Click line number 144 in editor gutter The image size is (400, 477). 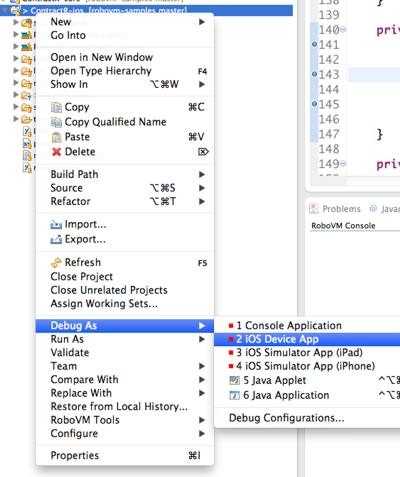coord(329,89)
